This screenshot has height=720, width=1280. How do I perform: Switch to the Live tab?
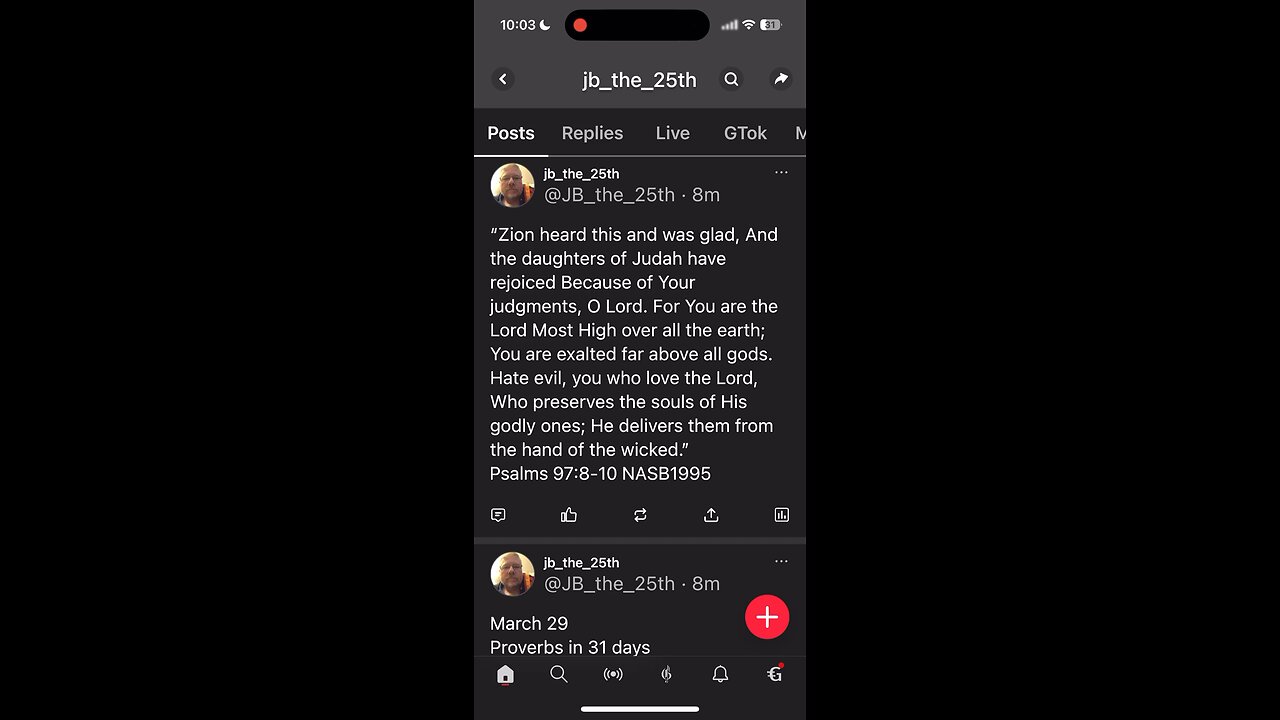(x=673, y=133)
